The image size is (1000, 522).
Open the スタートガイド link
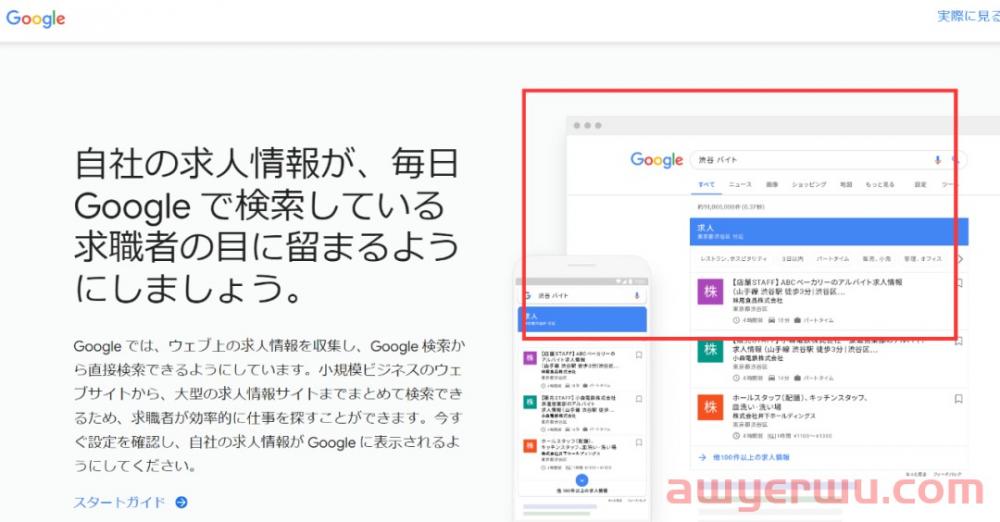click(x=119, y=502)
